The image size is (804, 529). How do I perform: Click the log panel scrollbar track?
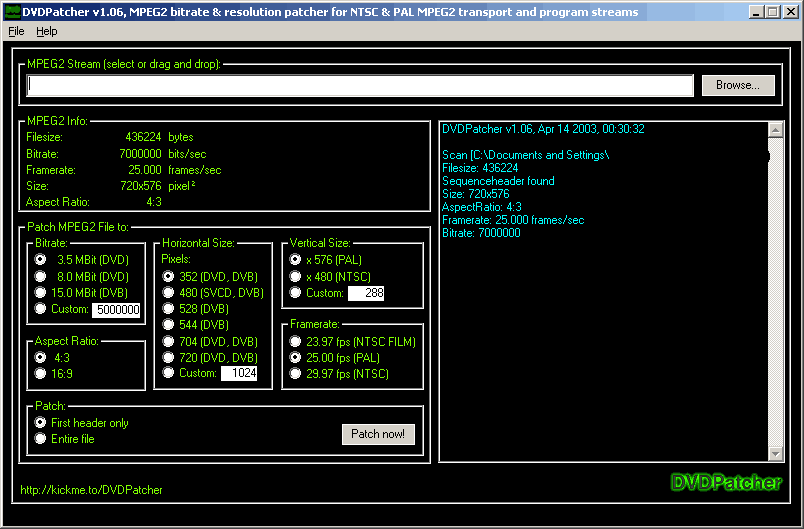tap(775, 292)
